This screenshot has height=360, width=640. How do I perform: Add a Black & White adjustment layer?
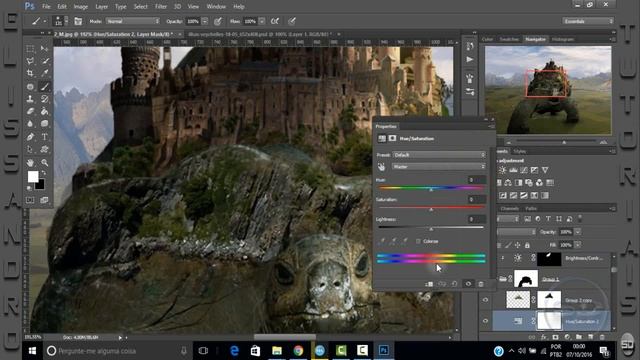point(518,182)
